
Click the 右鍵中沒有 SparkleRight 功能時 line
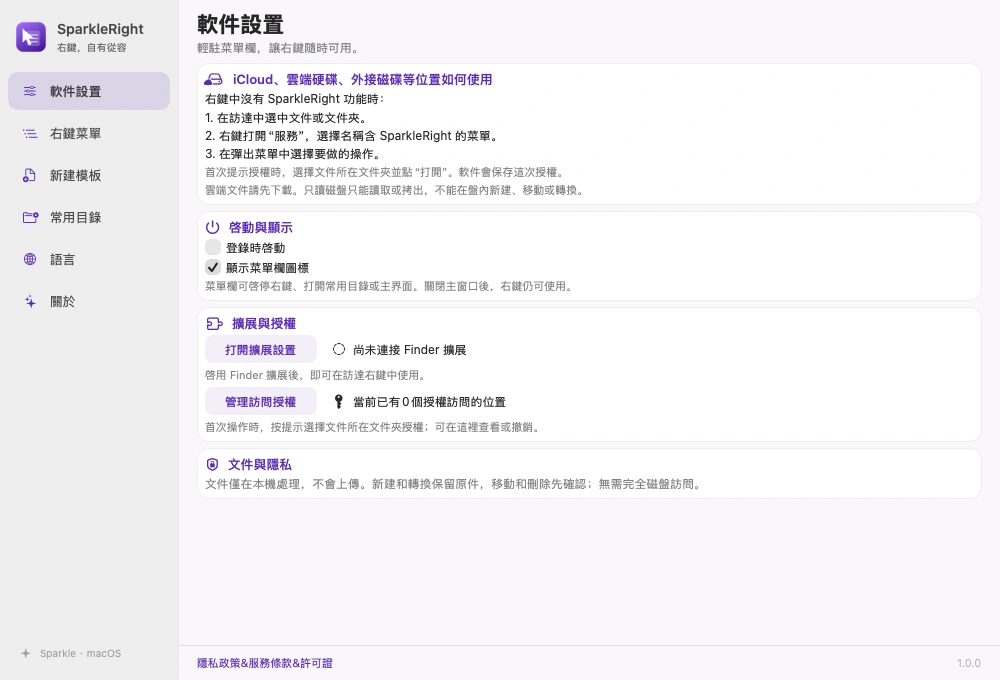tap(295, 99)
